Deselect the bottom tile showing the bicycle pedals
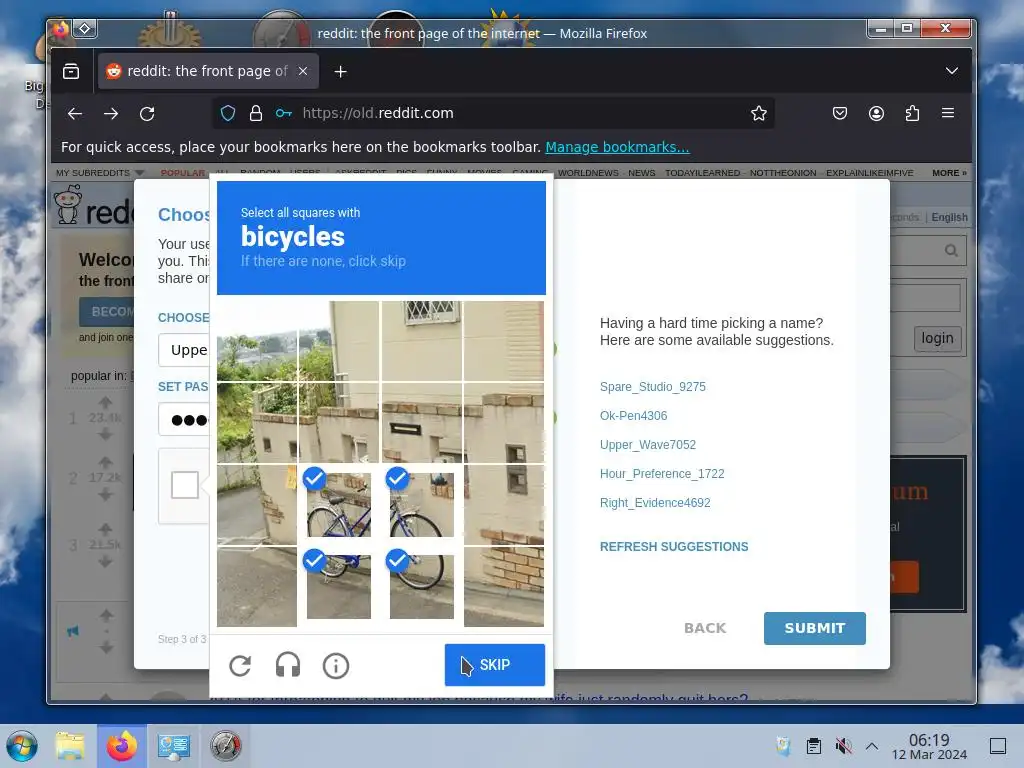The height and width of the screenshot is (768, 1024). pos(338,586)
